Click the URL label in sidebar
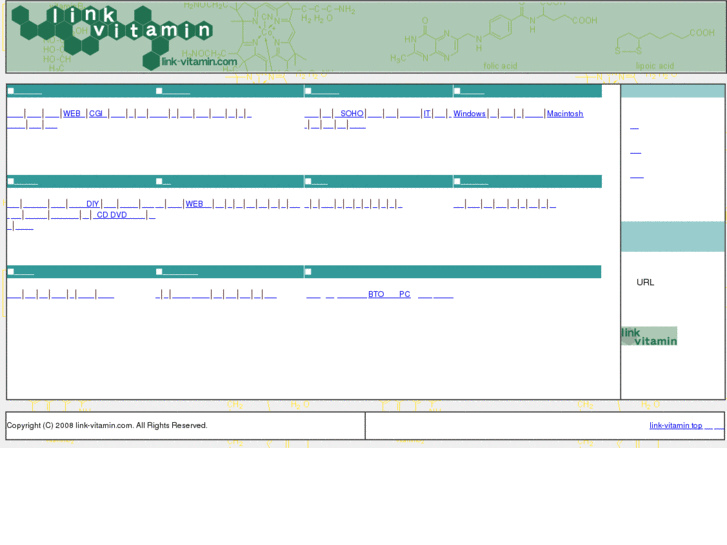Viewport: 727px width, 545px height. point(645,282)
